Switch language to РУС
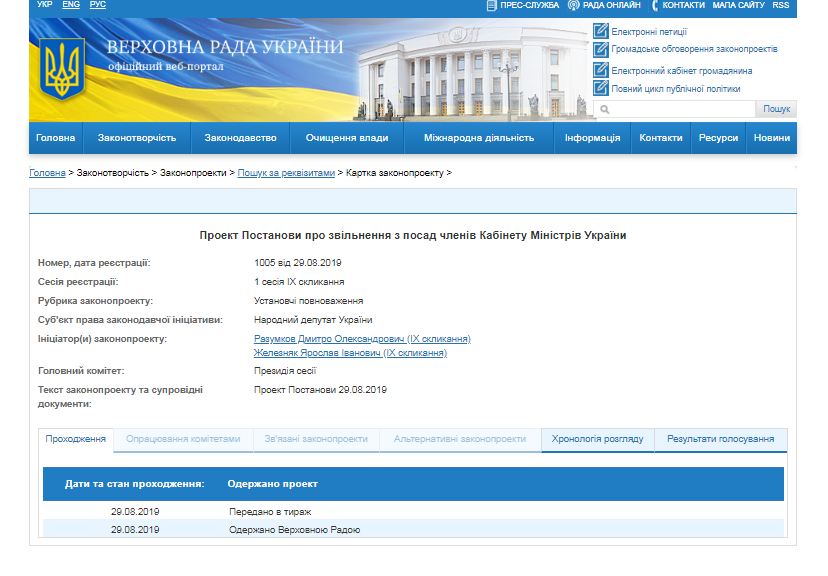The image size is (828, 576). (x=97, y=5)
